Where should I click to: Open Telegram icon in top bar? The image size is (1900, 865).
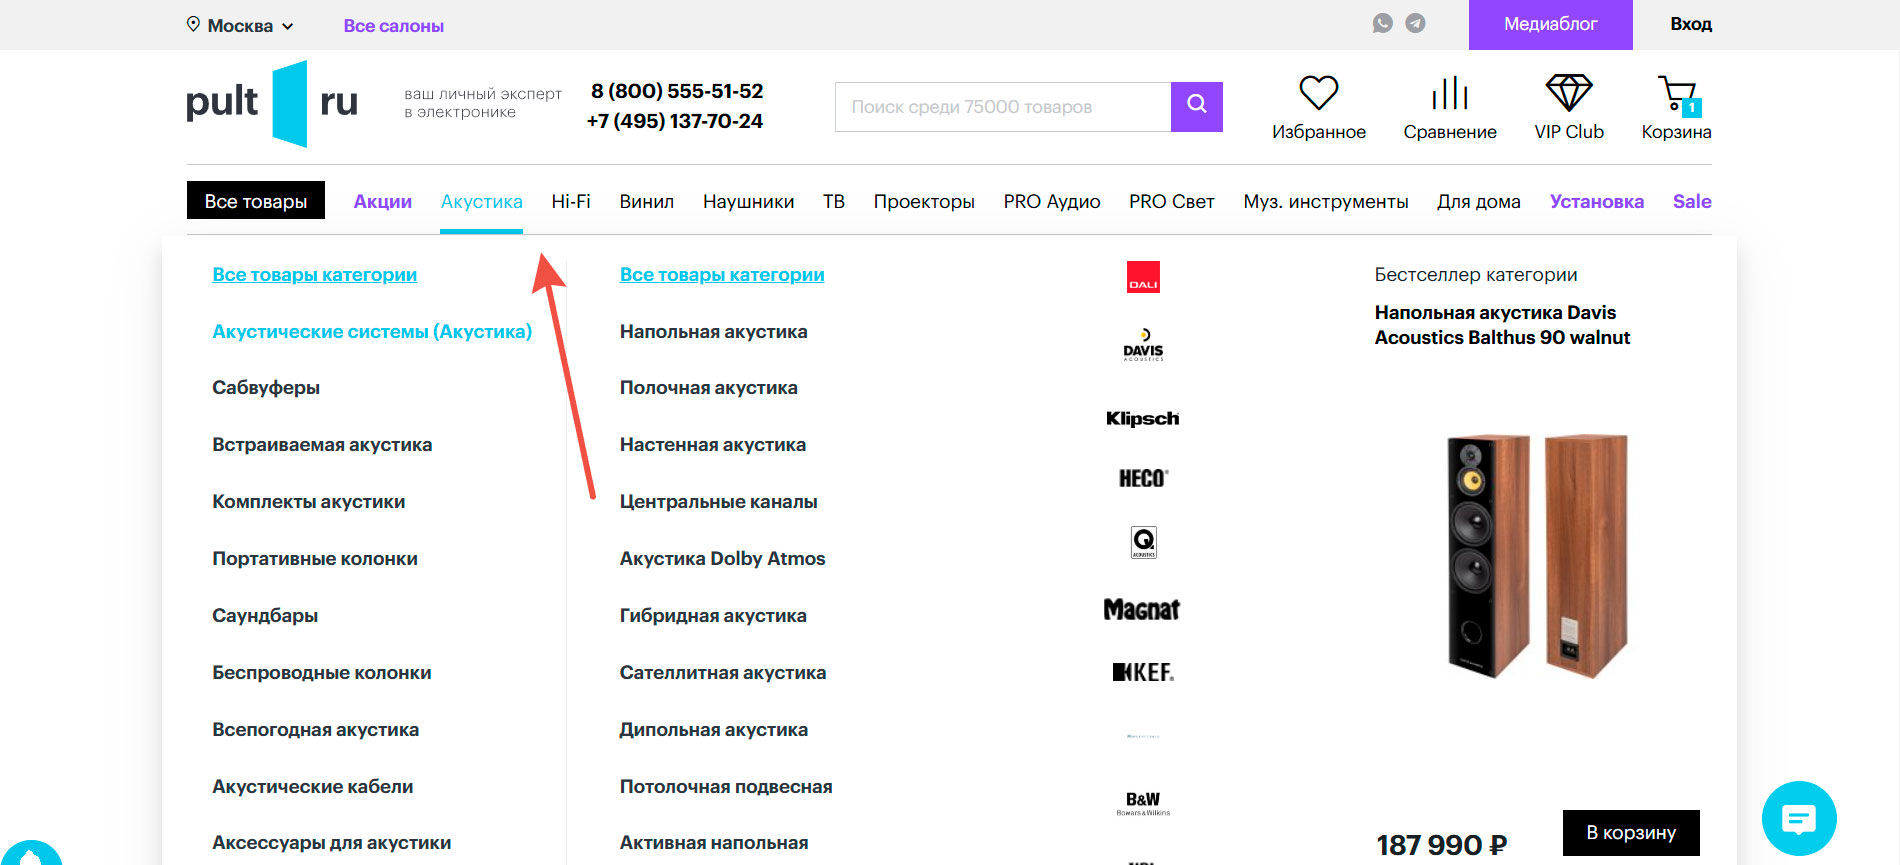click(1415, 23)
